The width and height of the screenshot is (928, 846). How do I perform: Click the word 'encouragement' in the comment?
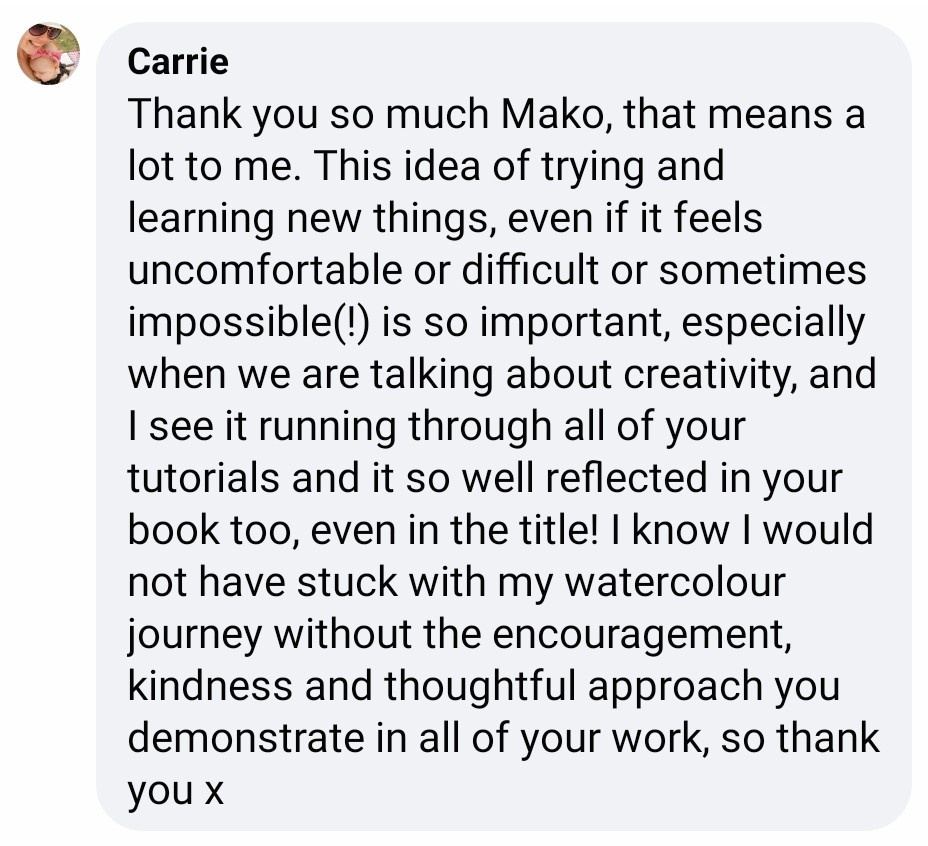pos(642,635)
